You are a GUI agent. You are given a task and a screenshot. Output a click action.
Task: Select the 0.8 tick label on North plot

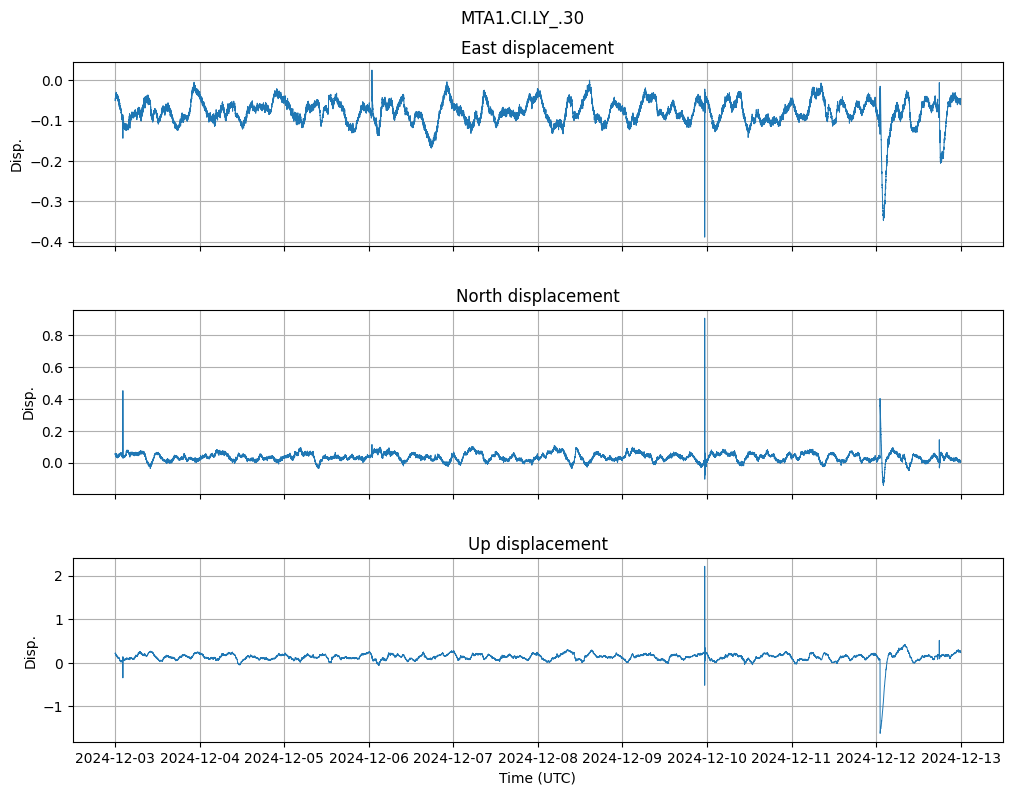click(52, 336)
